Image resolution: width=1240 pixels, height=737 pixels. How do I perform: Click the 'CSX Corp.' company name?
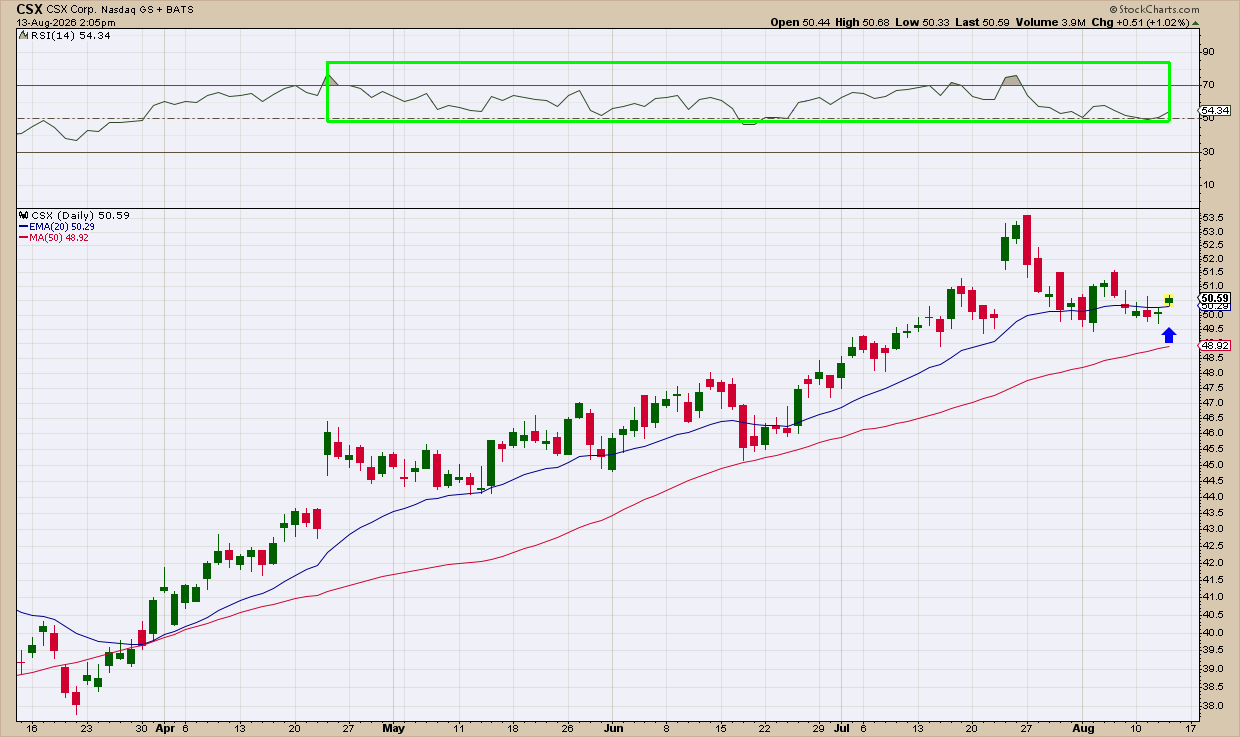click(70, 8)
